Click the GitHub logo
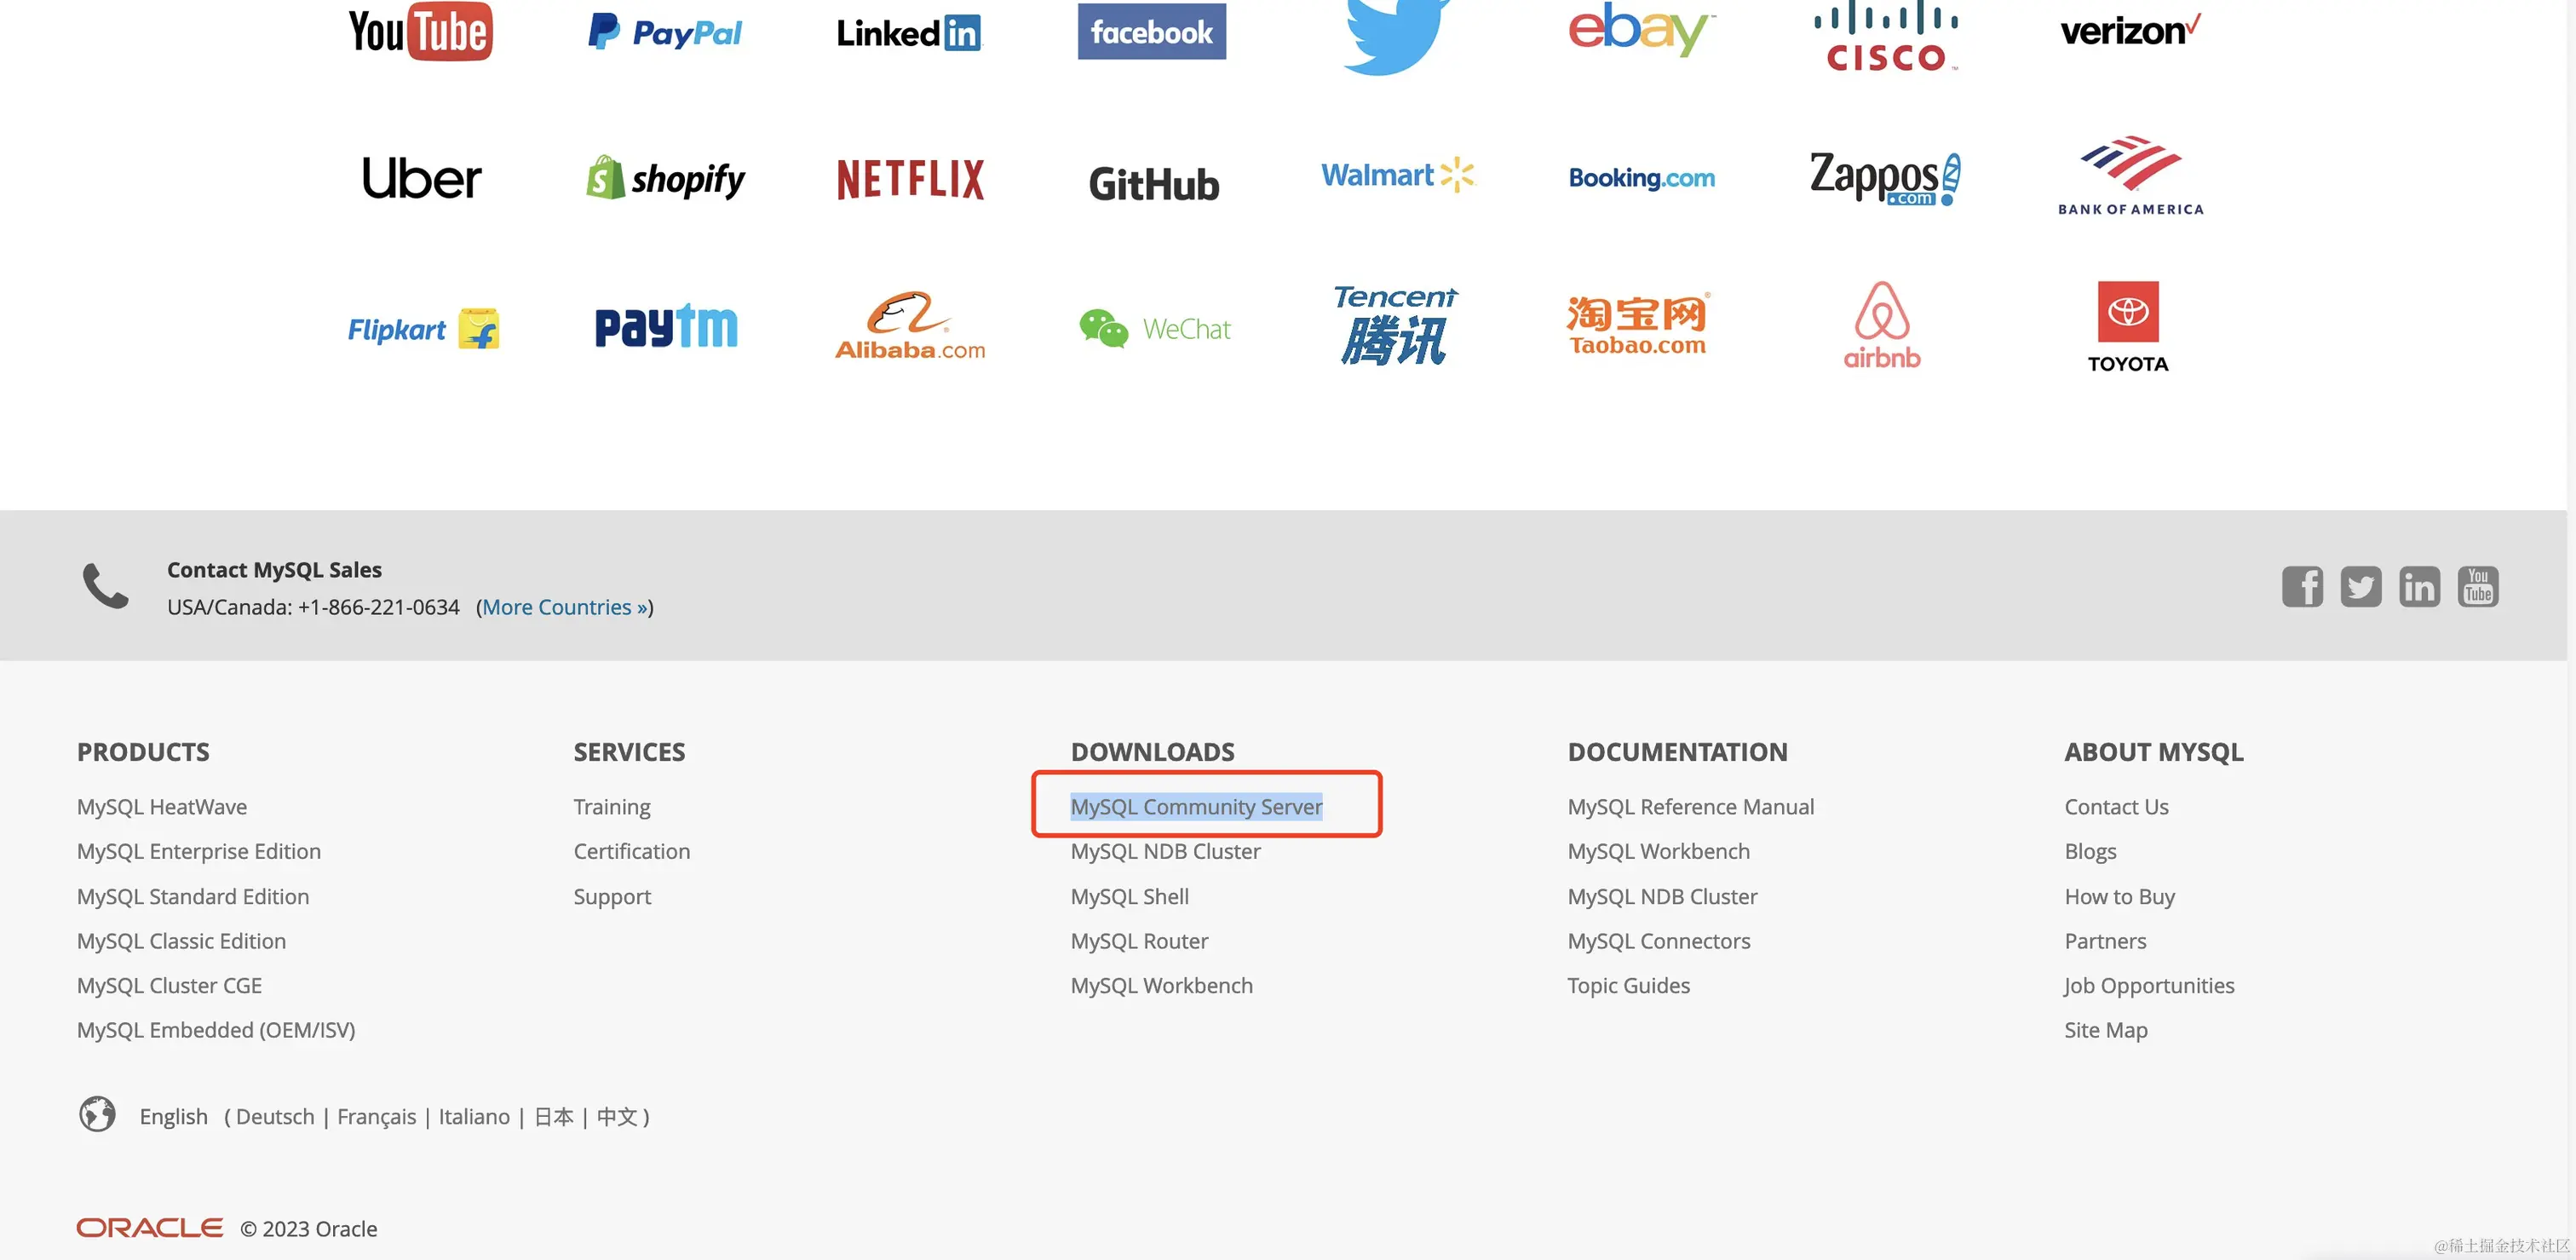The height and width of the screenshot is (1260, 2576). point(1153,184)
